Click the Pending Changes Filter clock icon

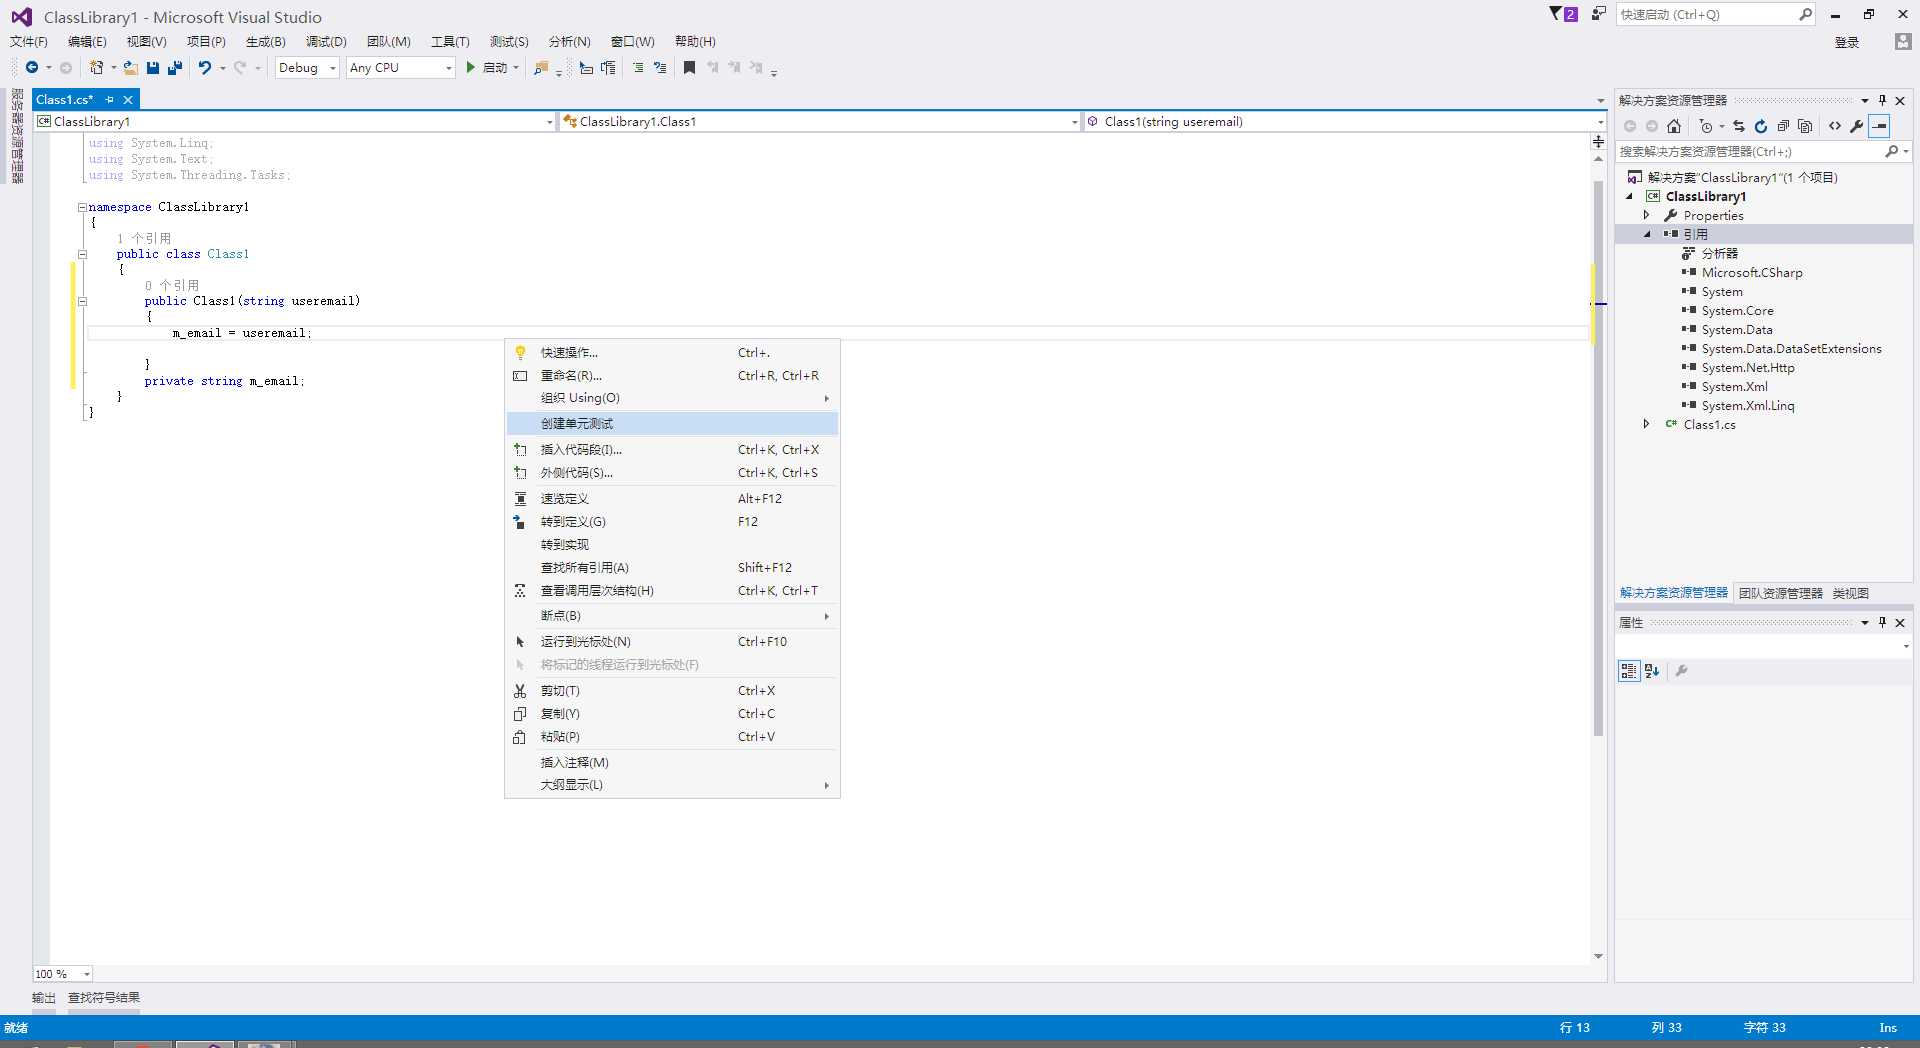pos(1706,126)
